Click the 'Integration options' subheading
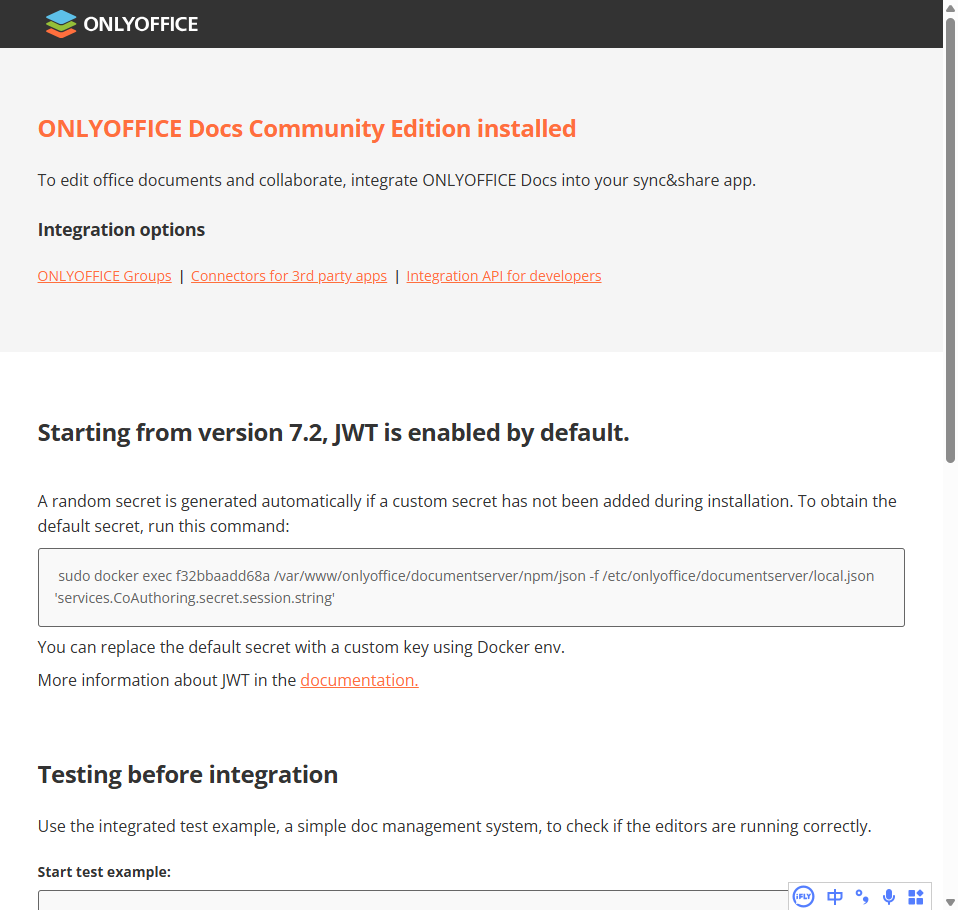Screen dimensions: 958x910 click(121, 229)
